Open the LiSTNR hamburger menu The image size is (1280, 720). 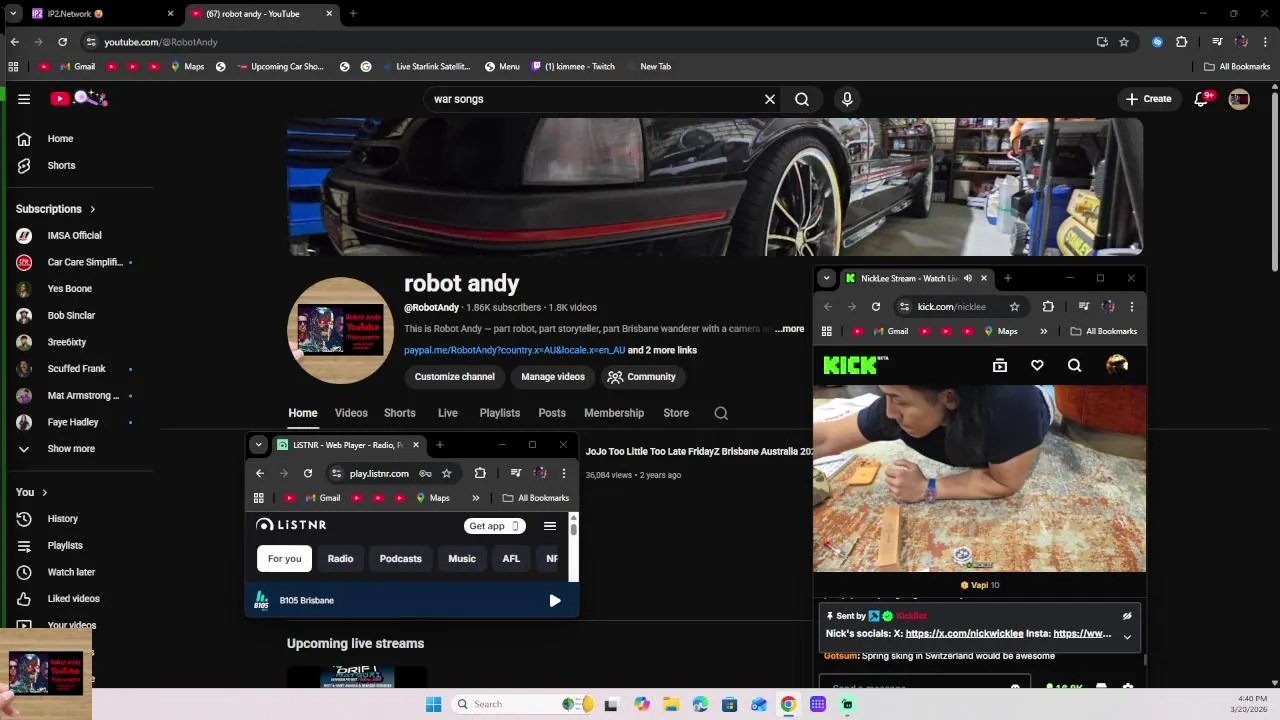tap(550, 526)
